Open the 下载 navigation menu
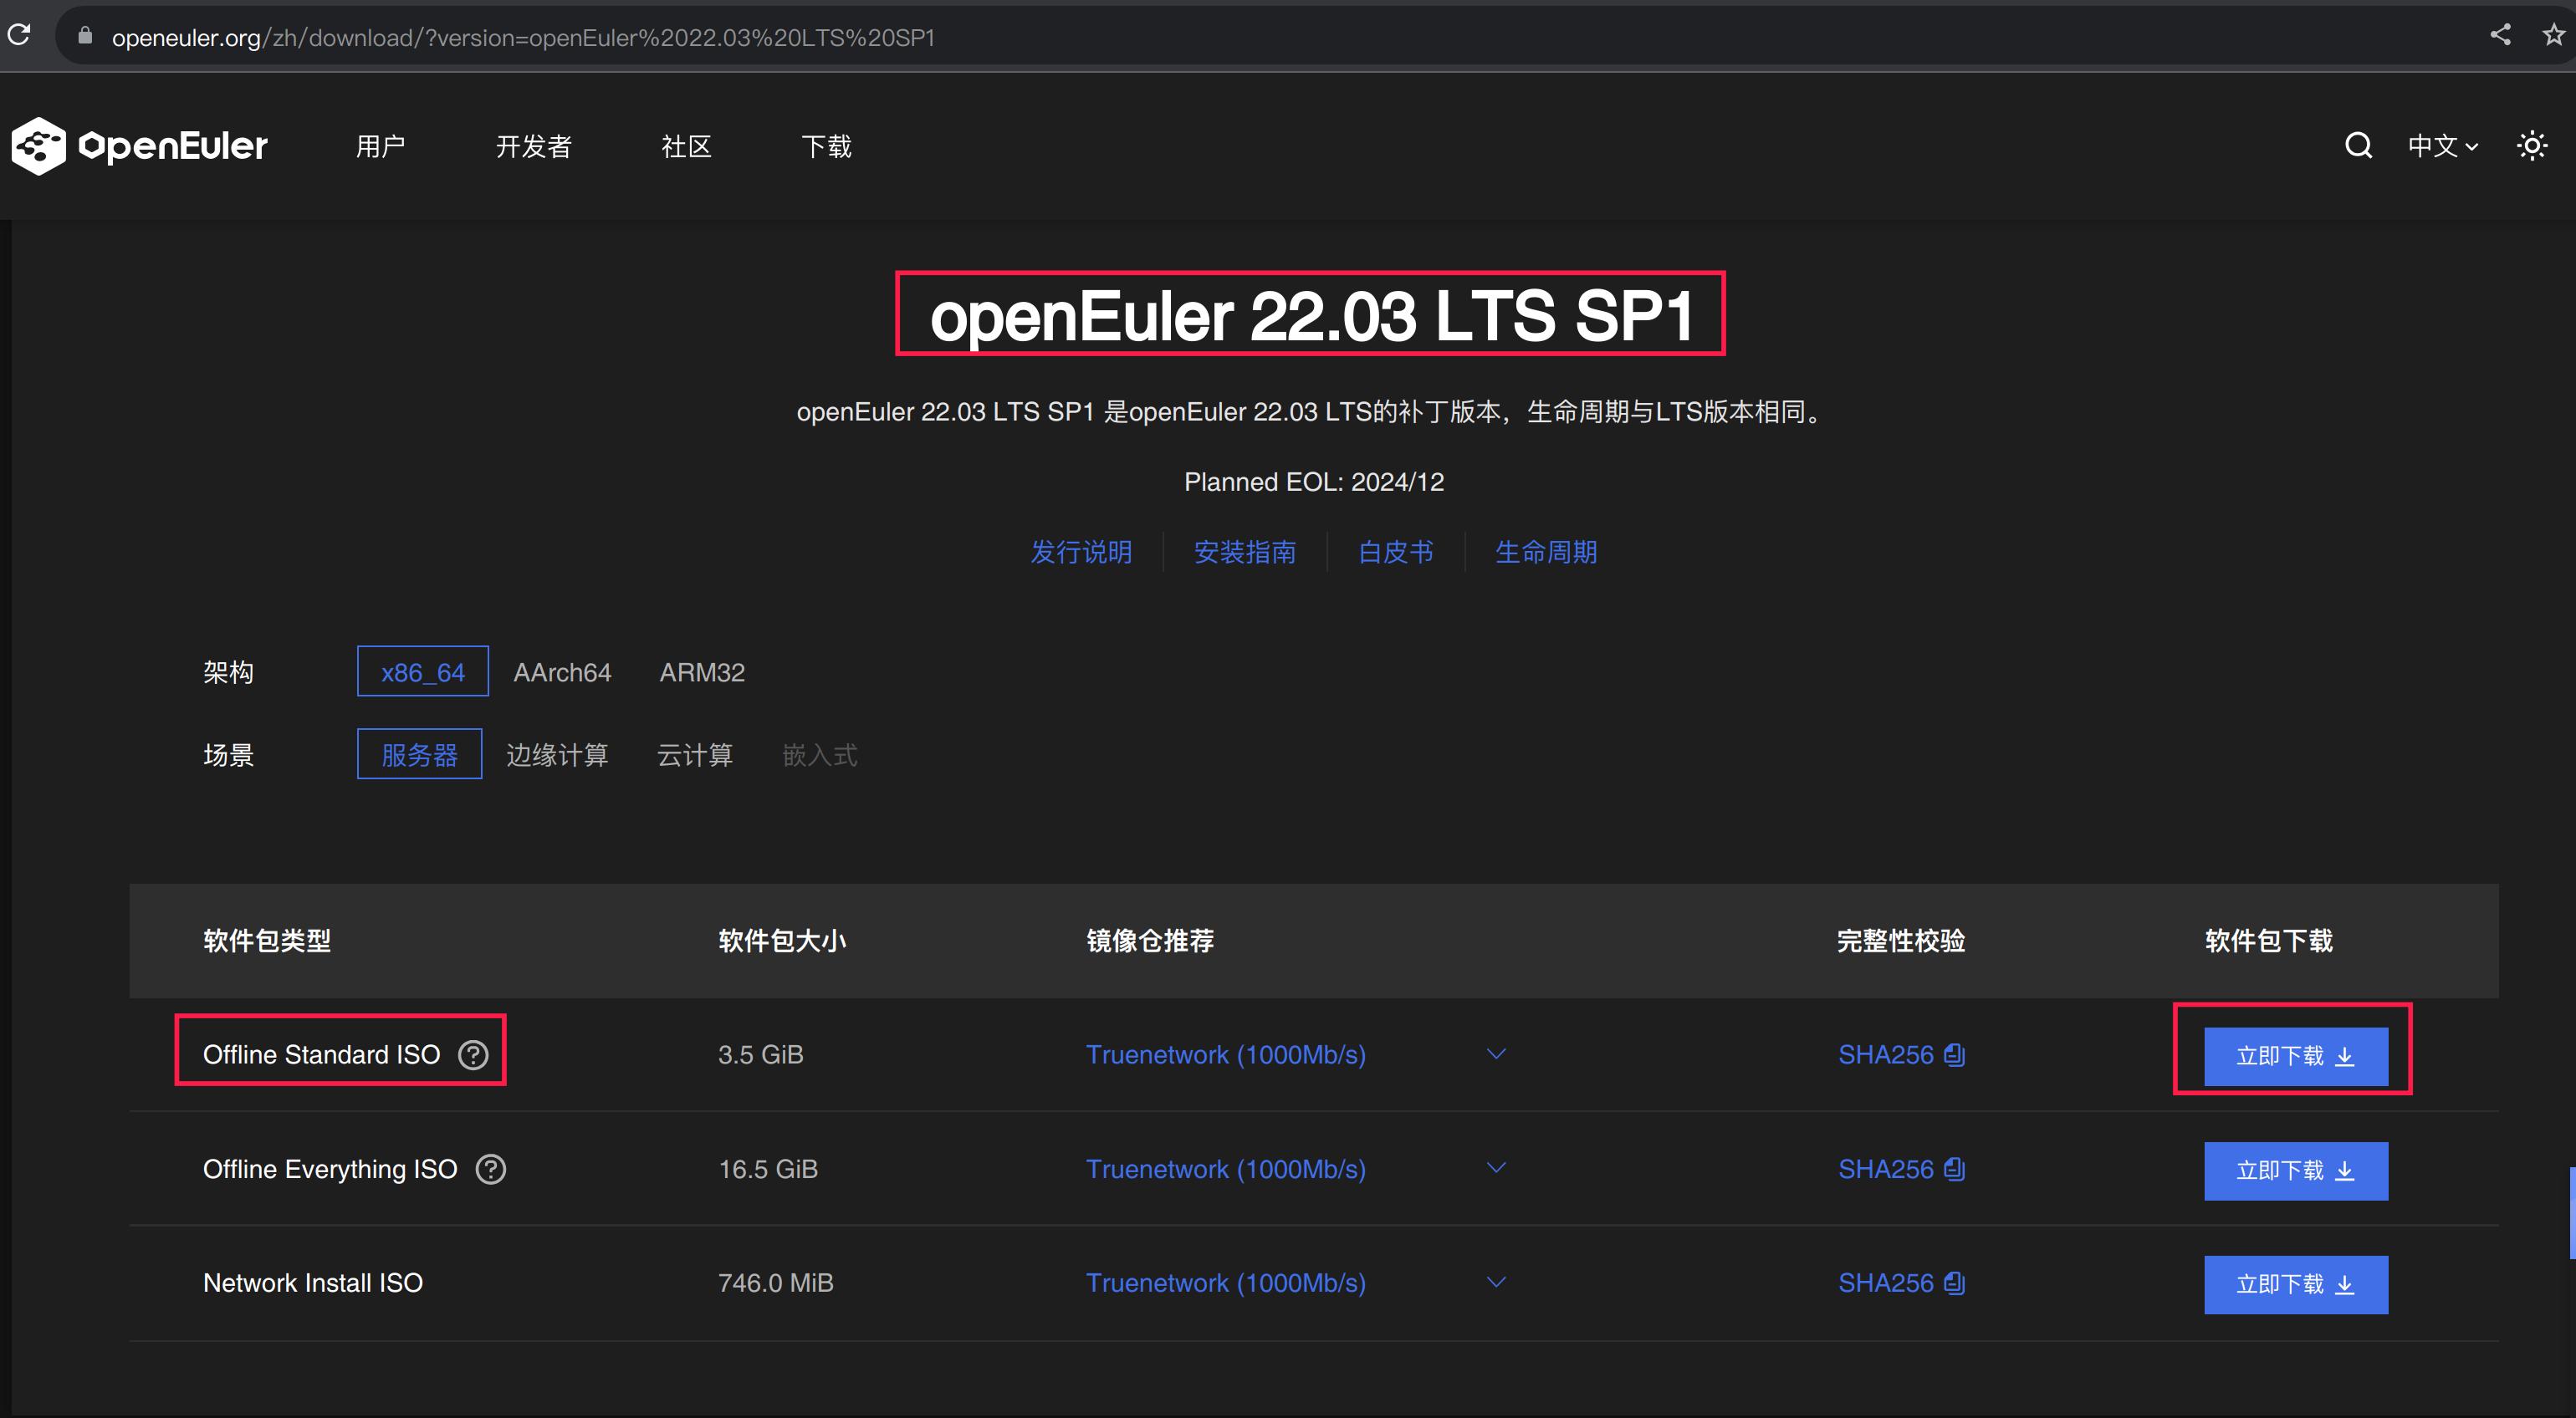Image resolution: width=2576 pixels, height=1418 pixels. coord(826,147)
